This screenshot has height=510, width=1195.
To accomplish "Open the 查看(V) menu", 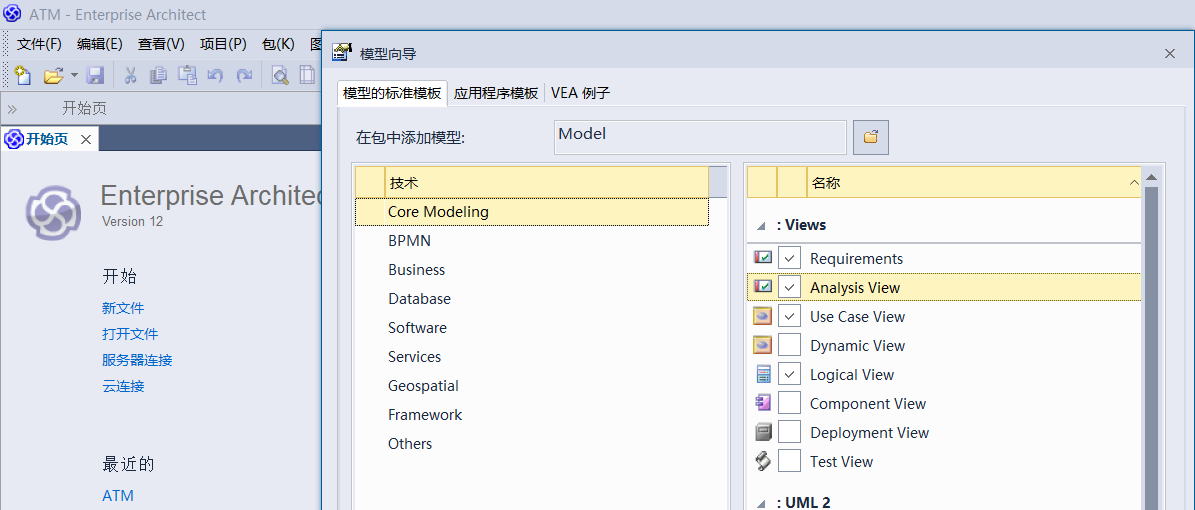I will pos(162,44).
